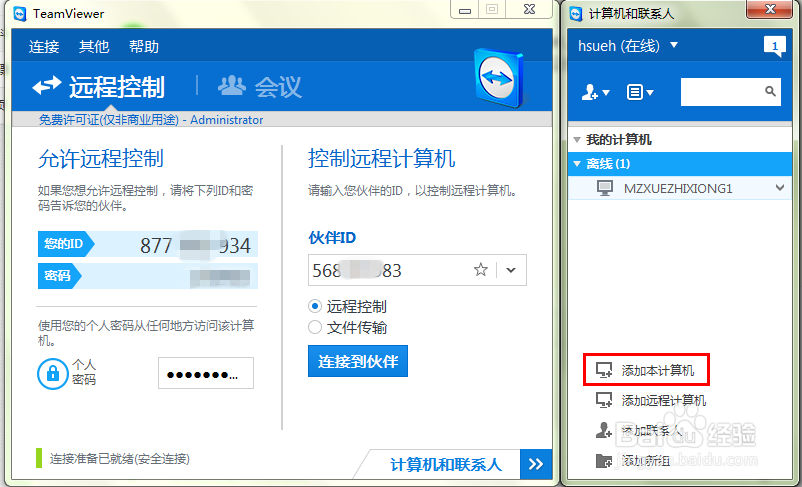The height and width of the screenshot is (487, 802).
Task: Click the 添加新组 folder icon
Action: (604, 460)
